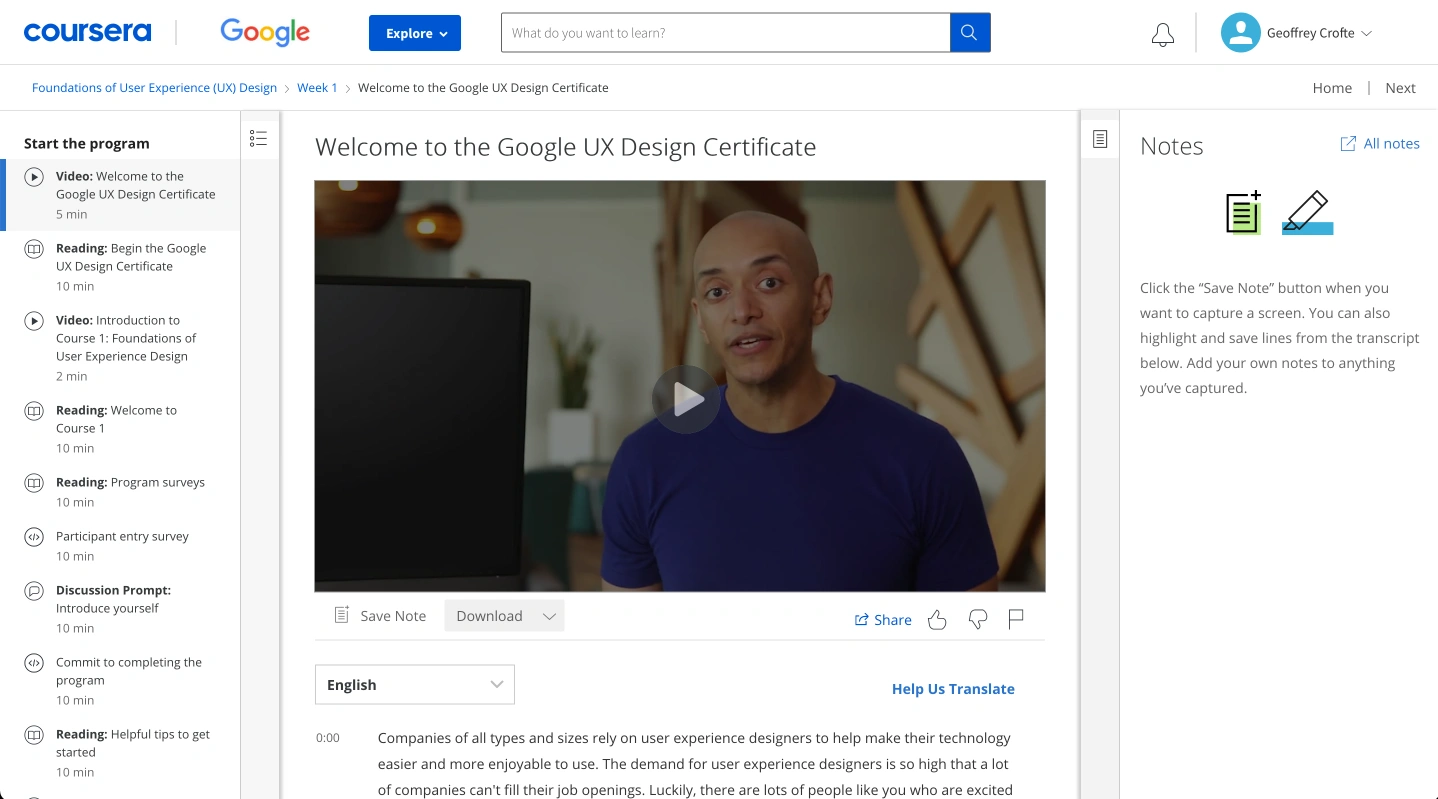The height and width of the screenshot is (799, 1438).
Task: Open Discussion Prompt: Introduce yourself
Action: pyautogui.click(x=120, y=609)
